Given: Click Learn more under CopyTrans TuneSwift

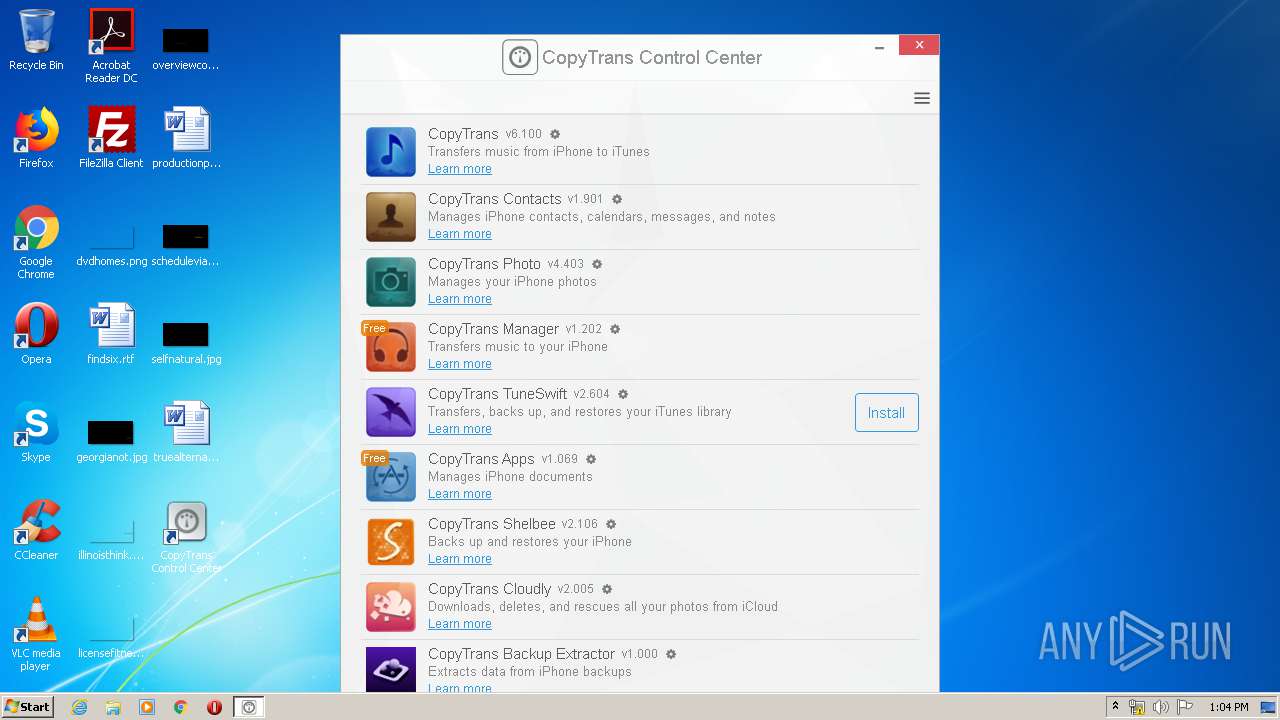Looking at the screenshot, I should pyautogui.click(x=460, y=429).
